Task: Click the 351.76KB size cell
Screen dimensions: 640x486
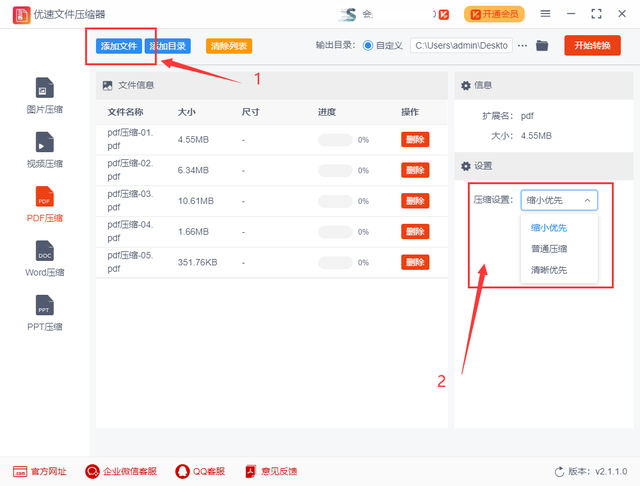Action: (197, 262)
